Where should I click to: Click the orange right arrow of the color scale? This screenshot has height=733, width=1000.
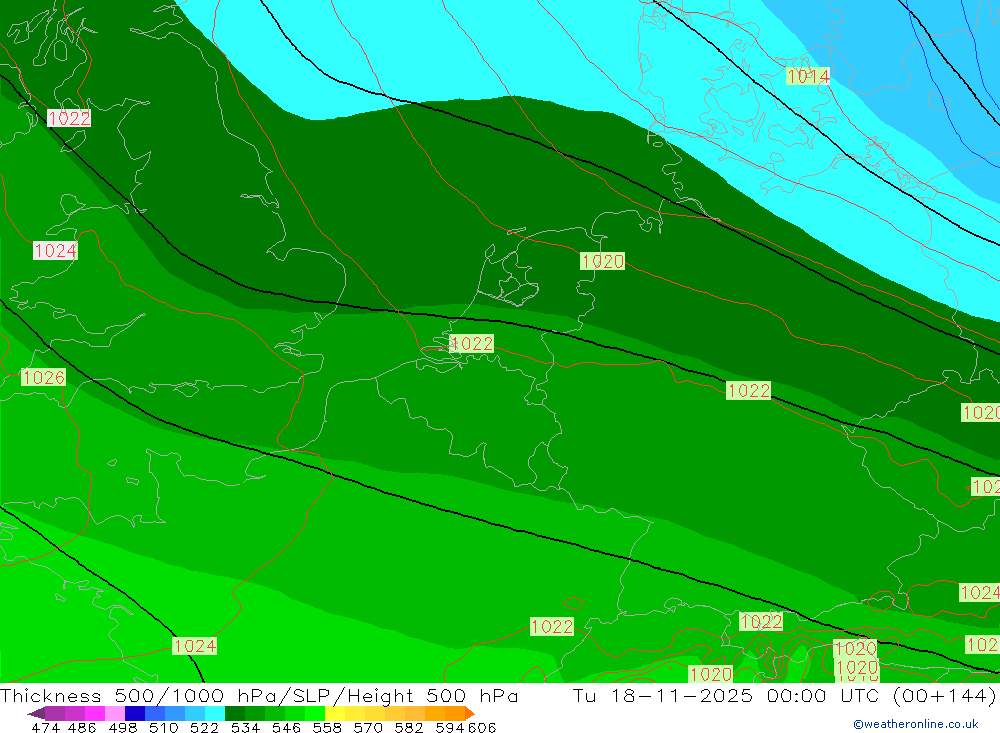pyautogui.click(x=468, y=713)
